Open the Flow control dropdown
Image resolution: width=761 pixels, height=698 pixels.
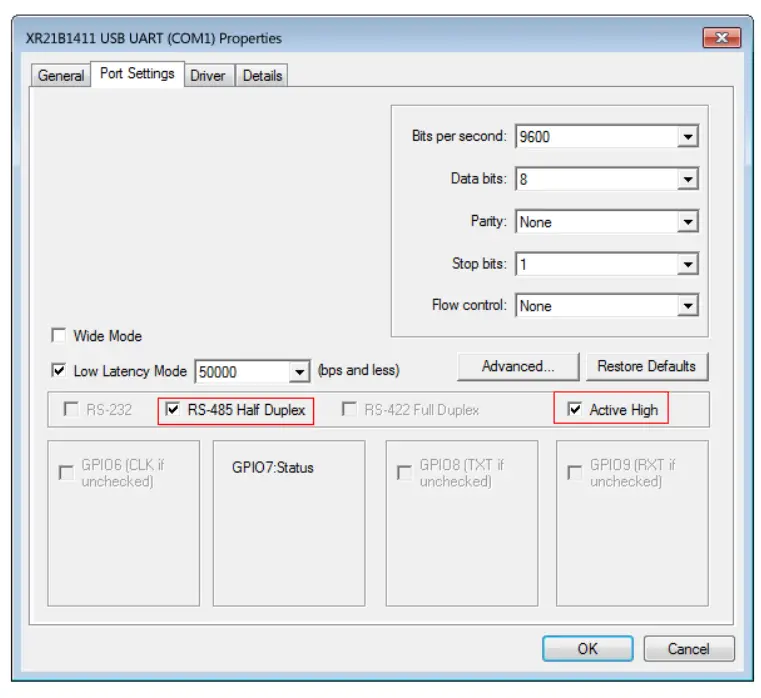(x=688, y=306)
